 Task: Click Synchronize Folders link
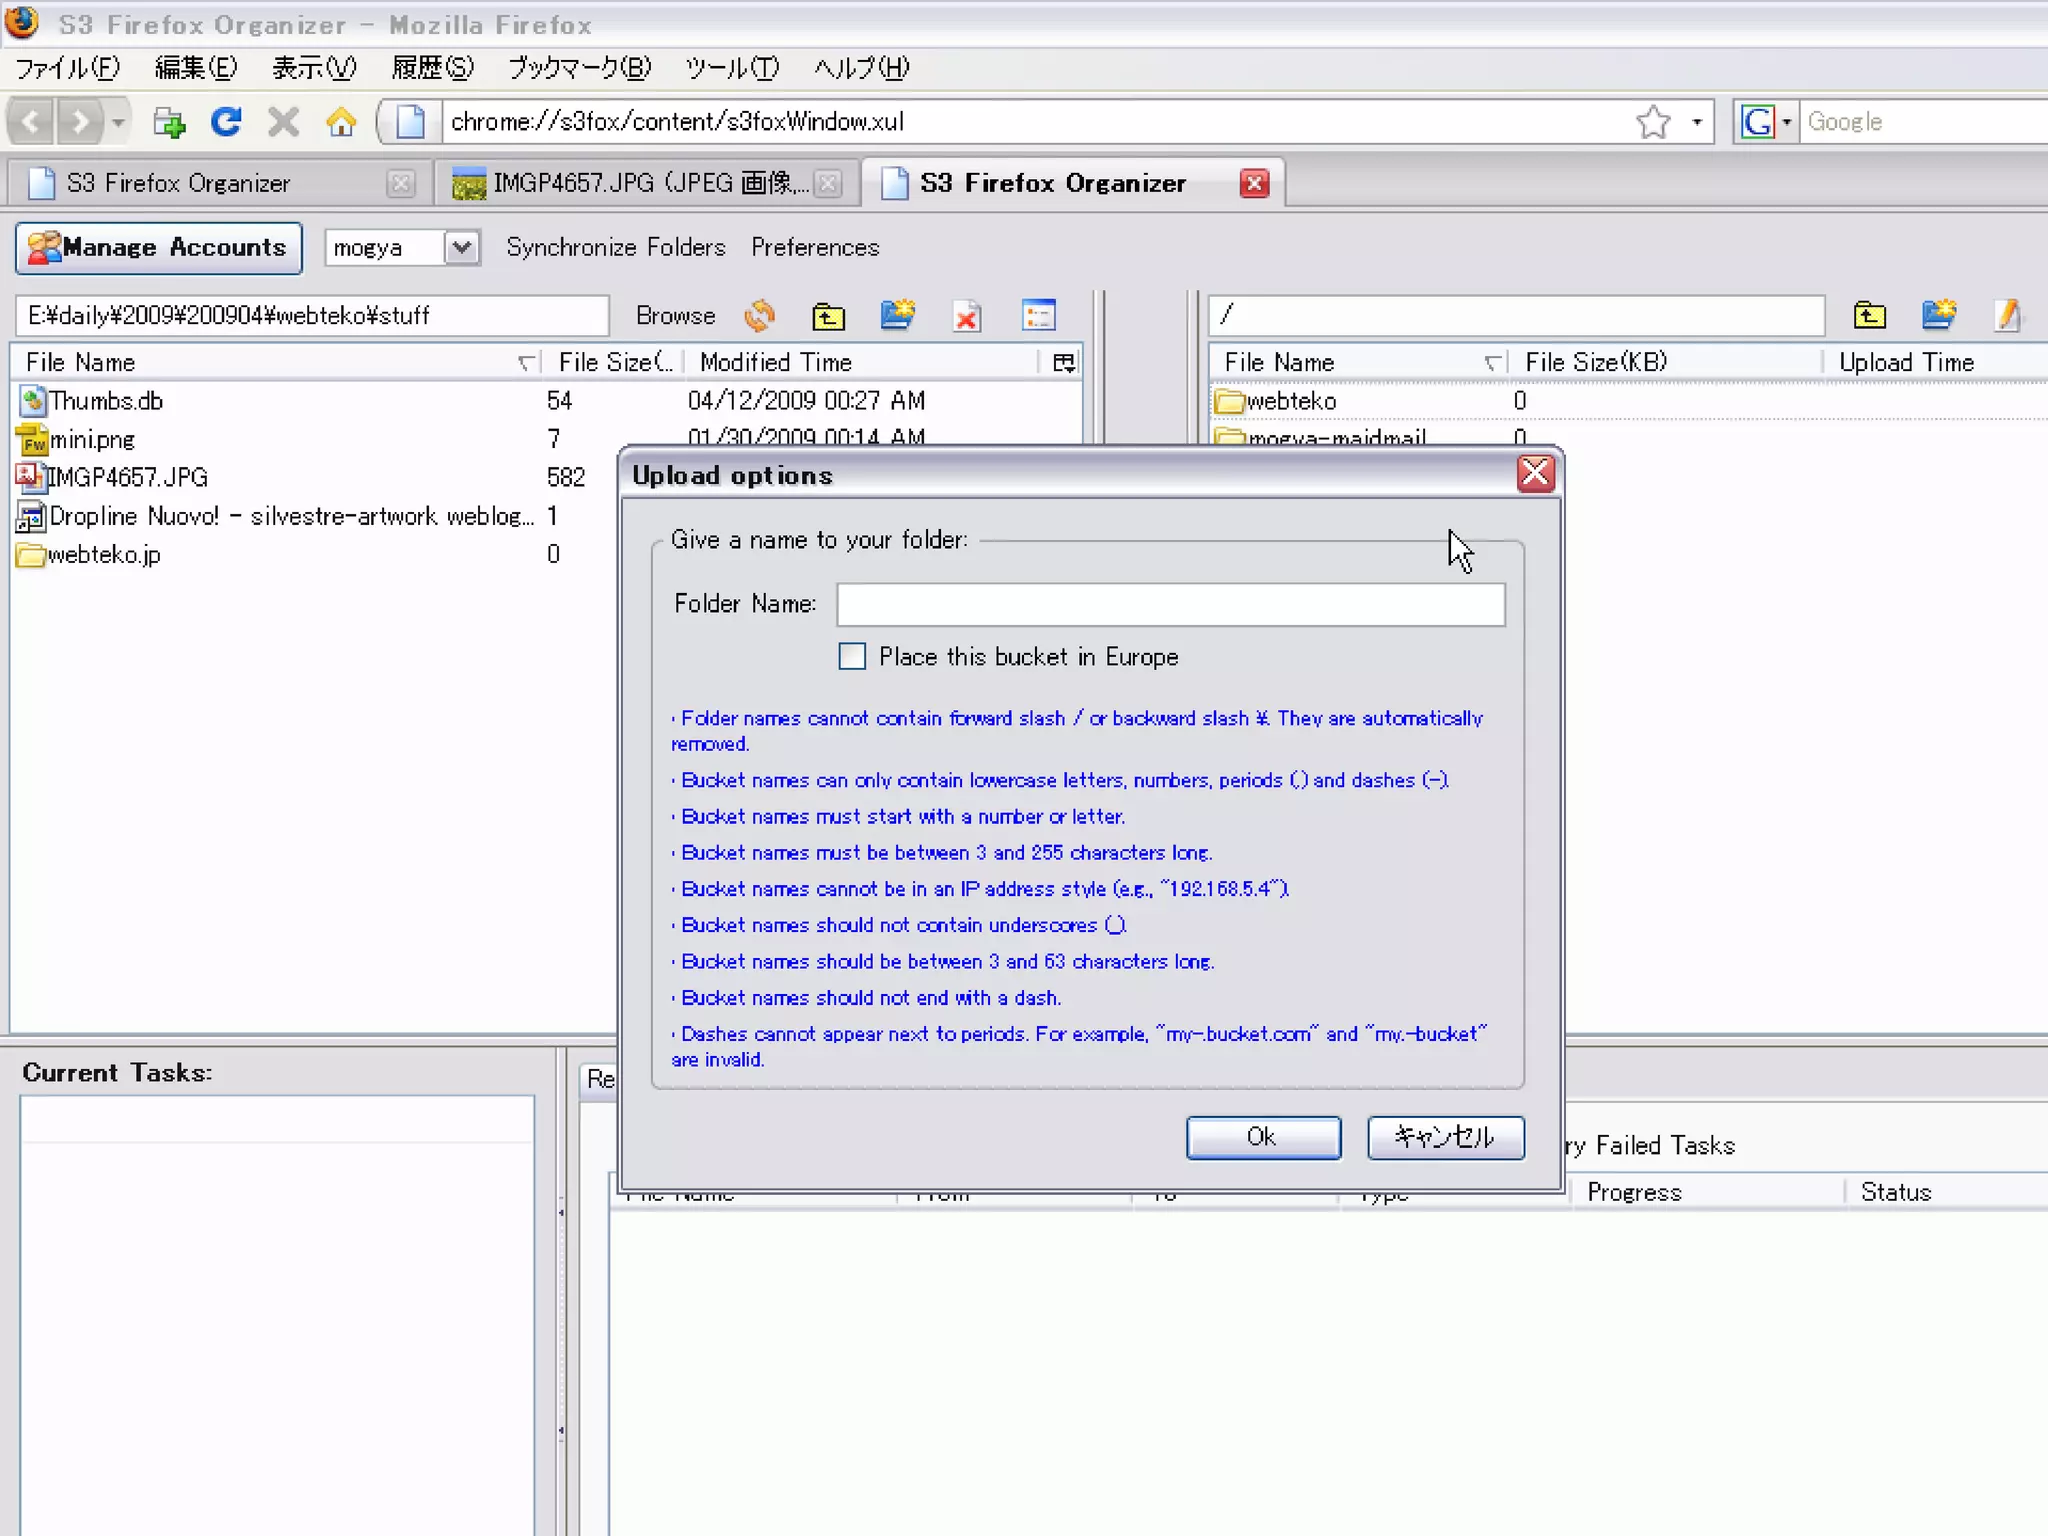615,248
